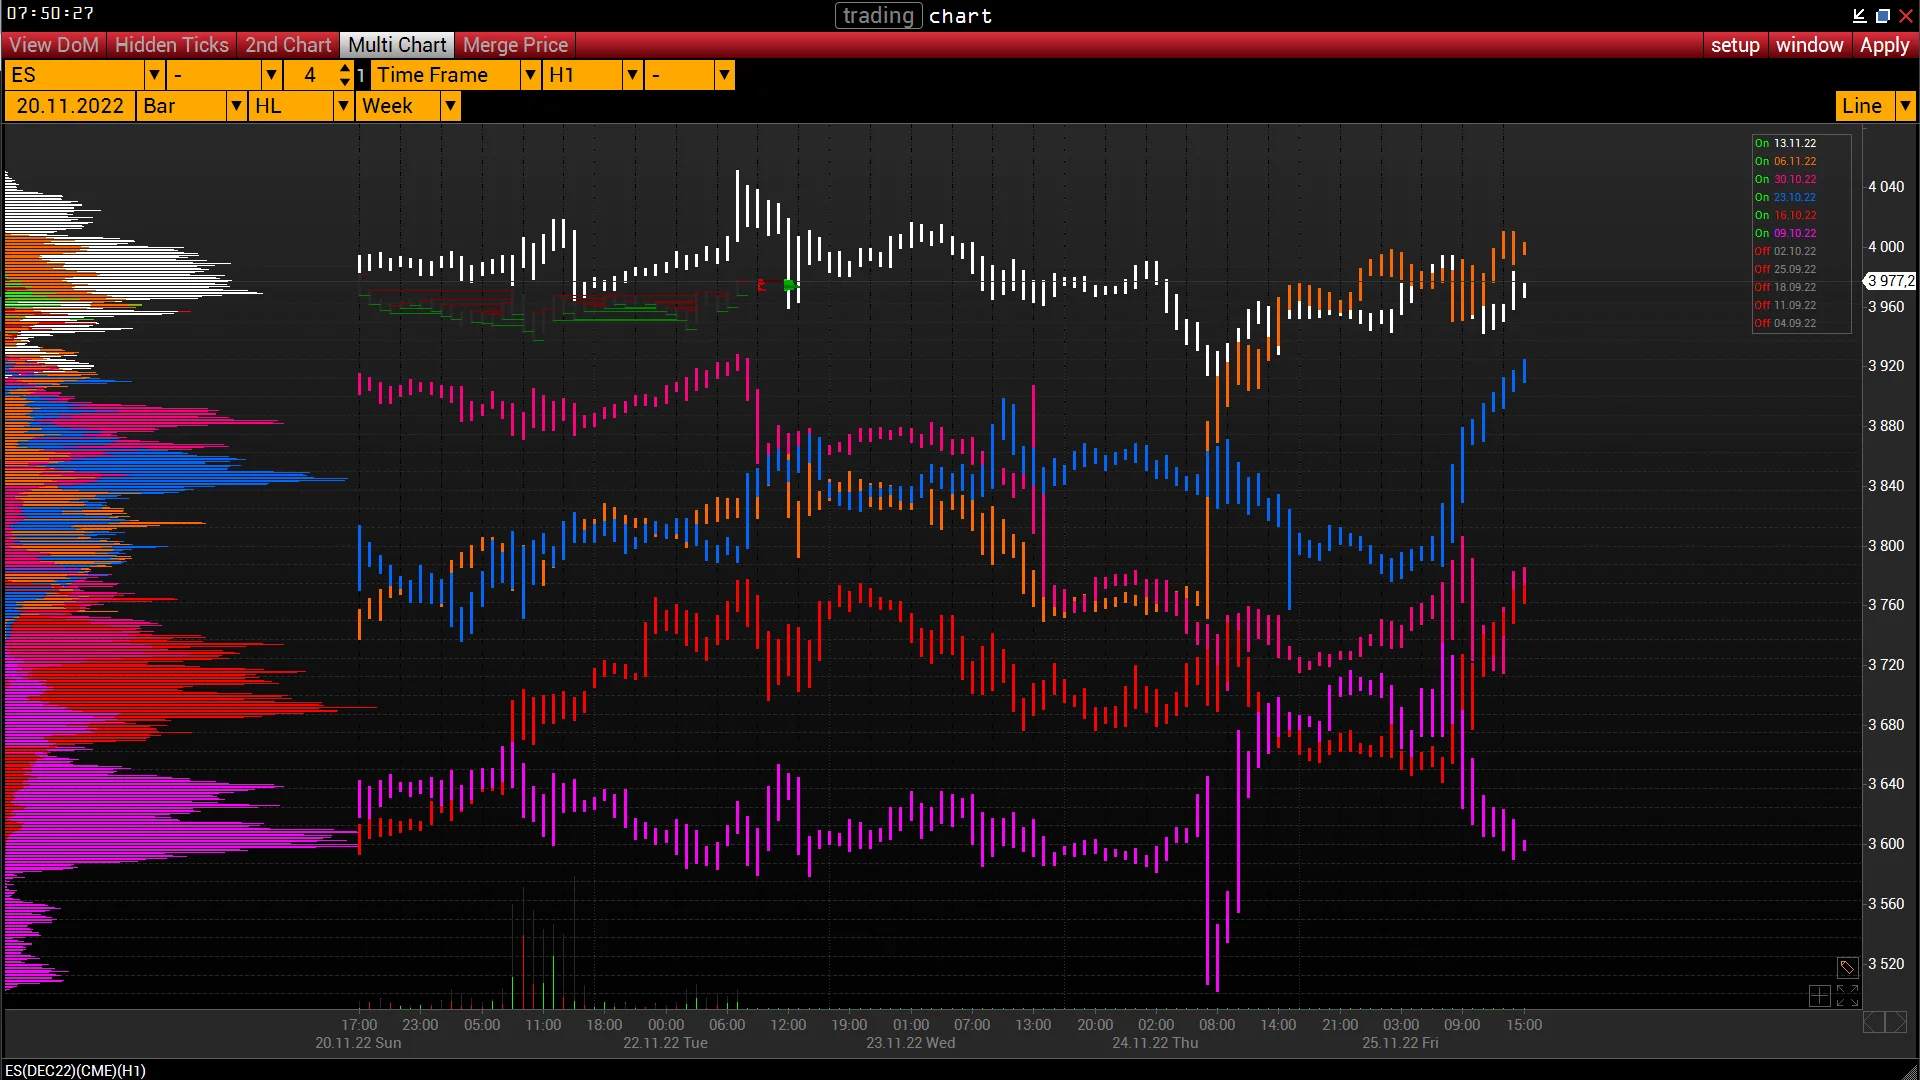Switch to the View DoM tab
The height and width of the screenshot is (1080, 1920).
[54, 45]
